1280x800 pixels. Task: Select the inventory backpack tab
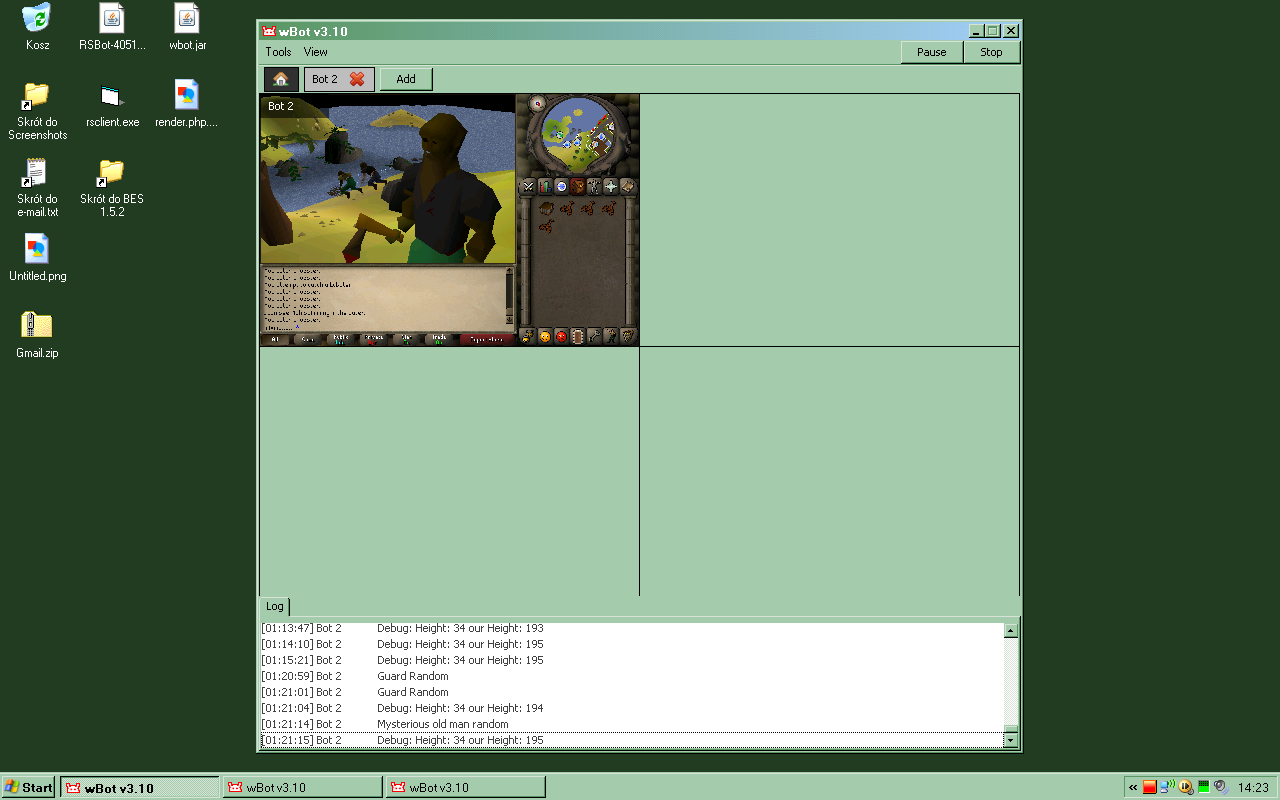(578, 187)
